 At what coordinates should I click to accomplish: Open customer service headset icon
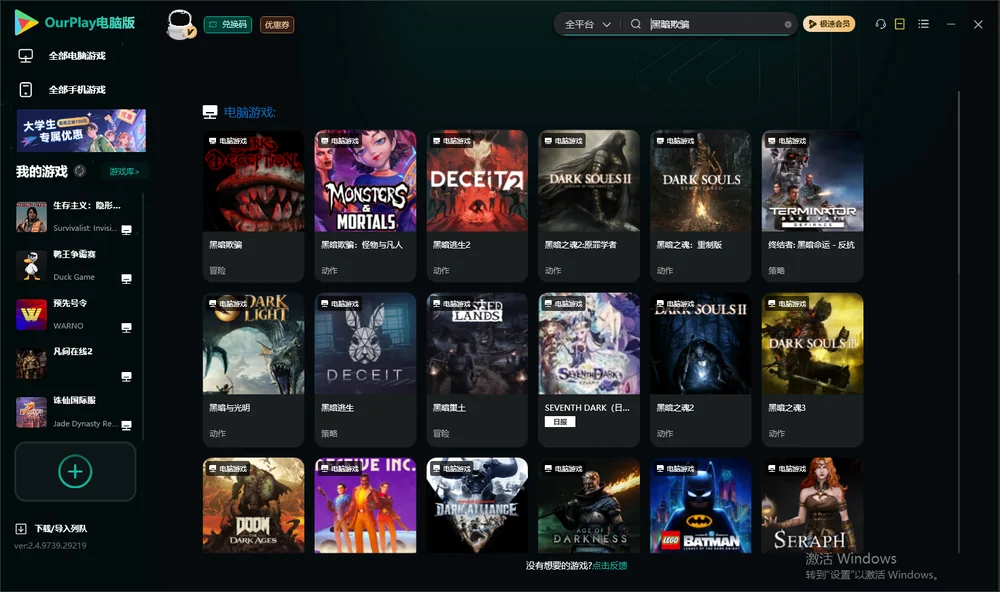880,24
